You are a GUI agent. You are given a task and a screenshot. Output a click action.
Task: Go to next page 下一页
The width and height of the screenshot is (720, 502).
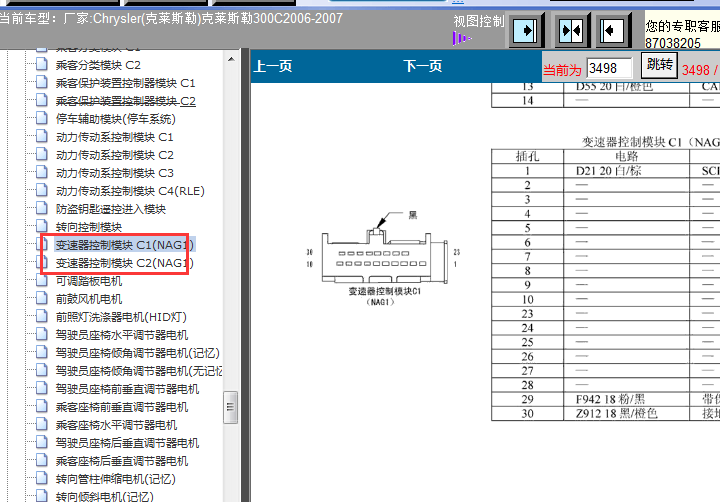422,66
